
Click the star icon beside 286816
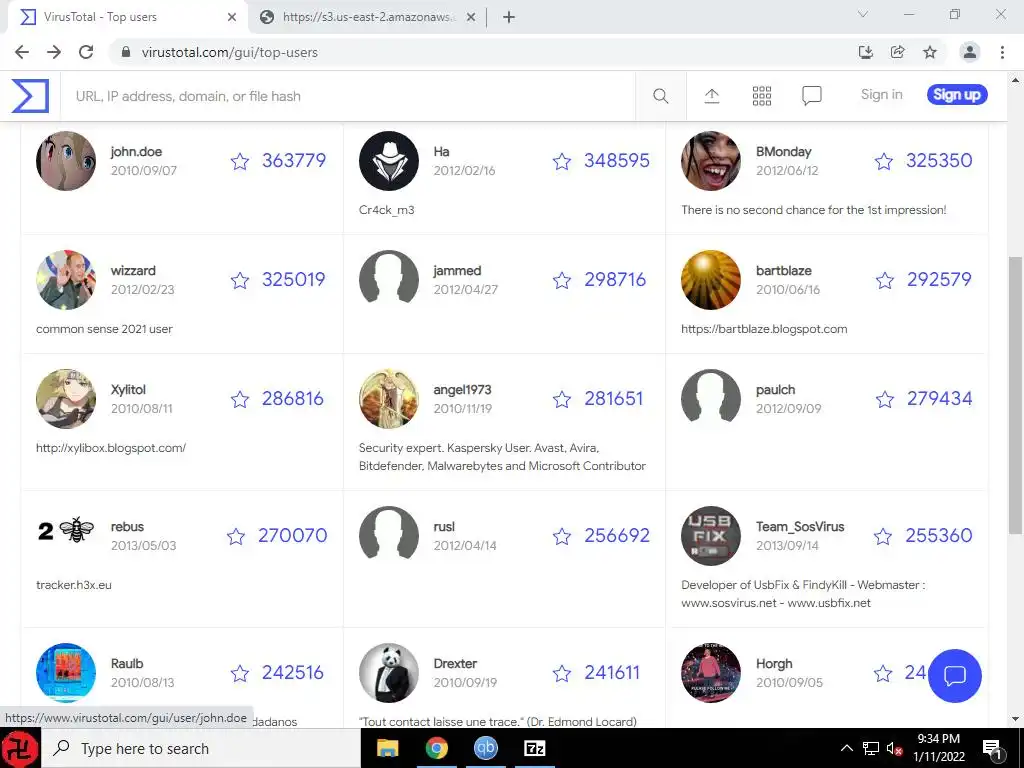[240, 399]
